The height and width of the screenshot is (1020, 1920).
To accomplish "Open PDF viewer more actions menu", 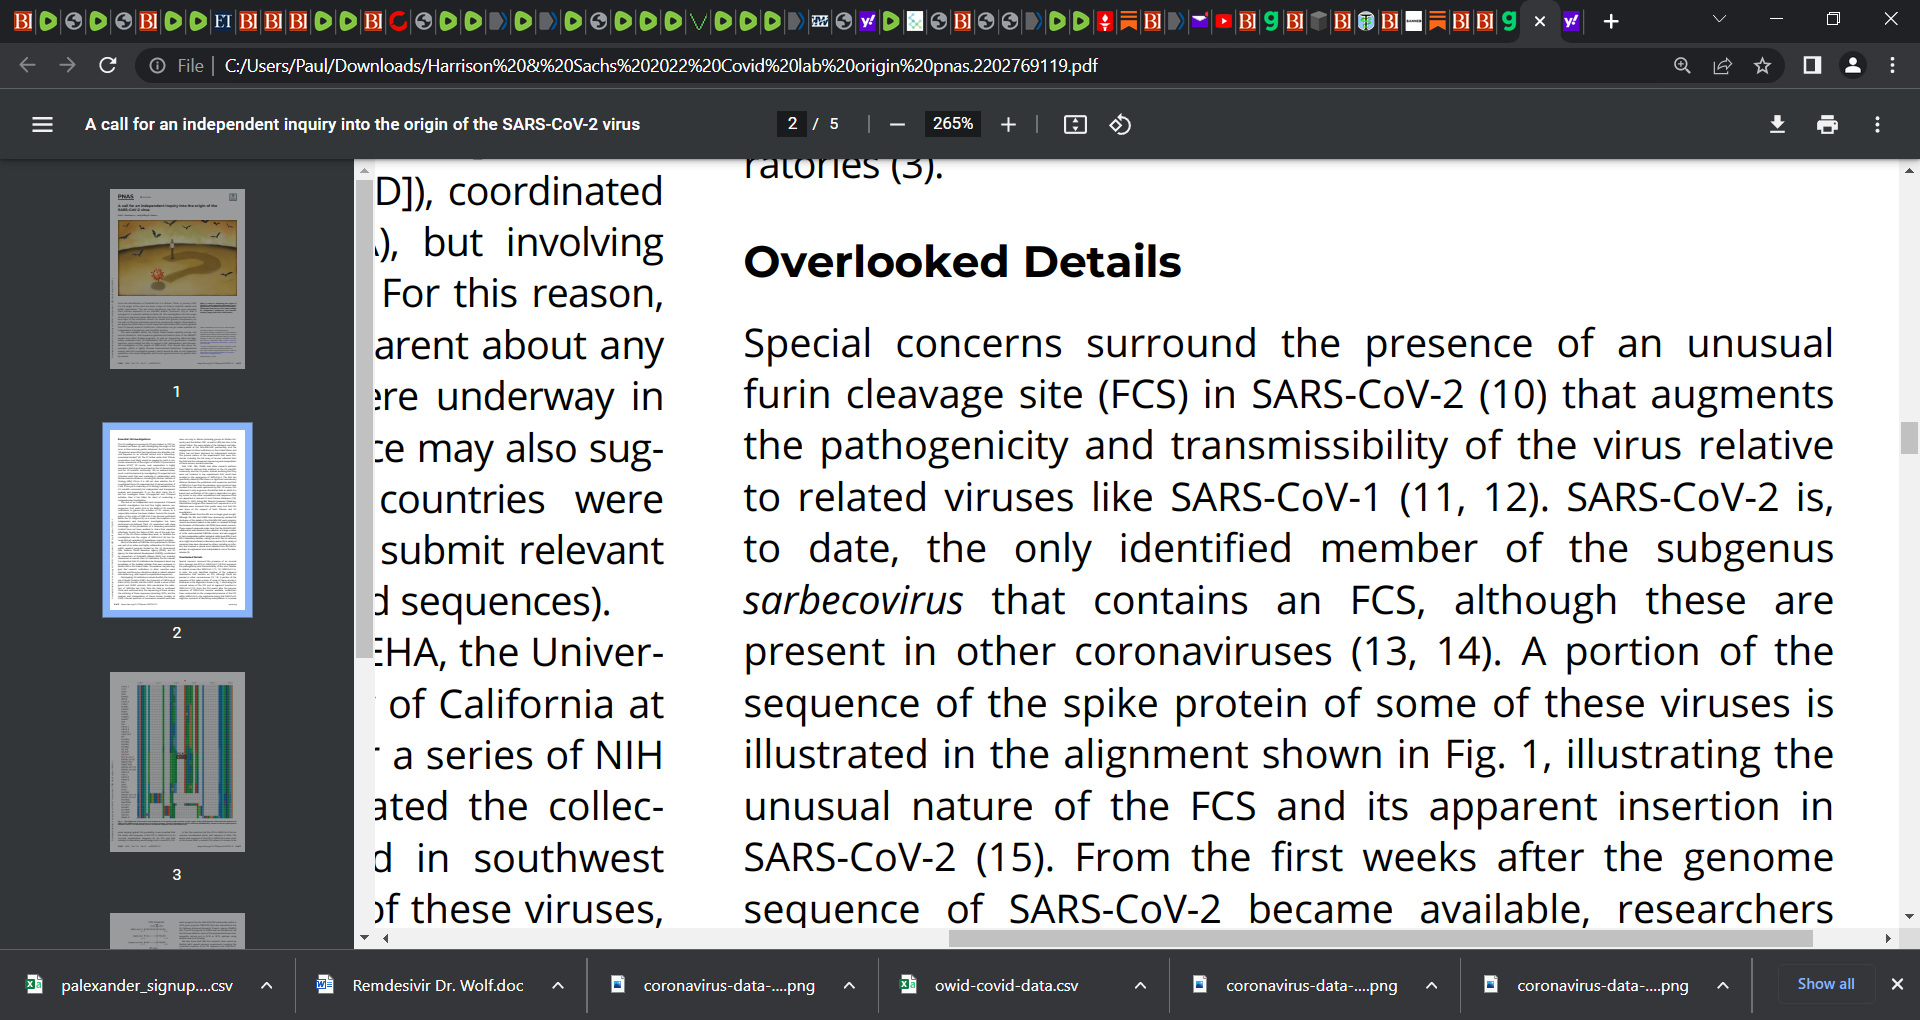I will (x=1877, y=124).
